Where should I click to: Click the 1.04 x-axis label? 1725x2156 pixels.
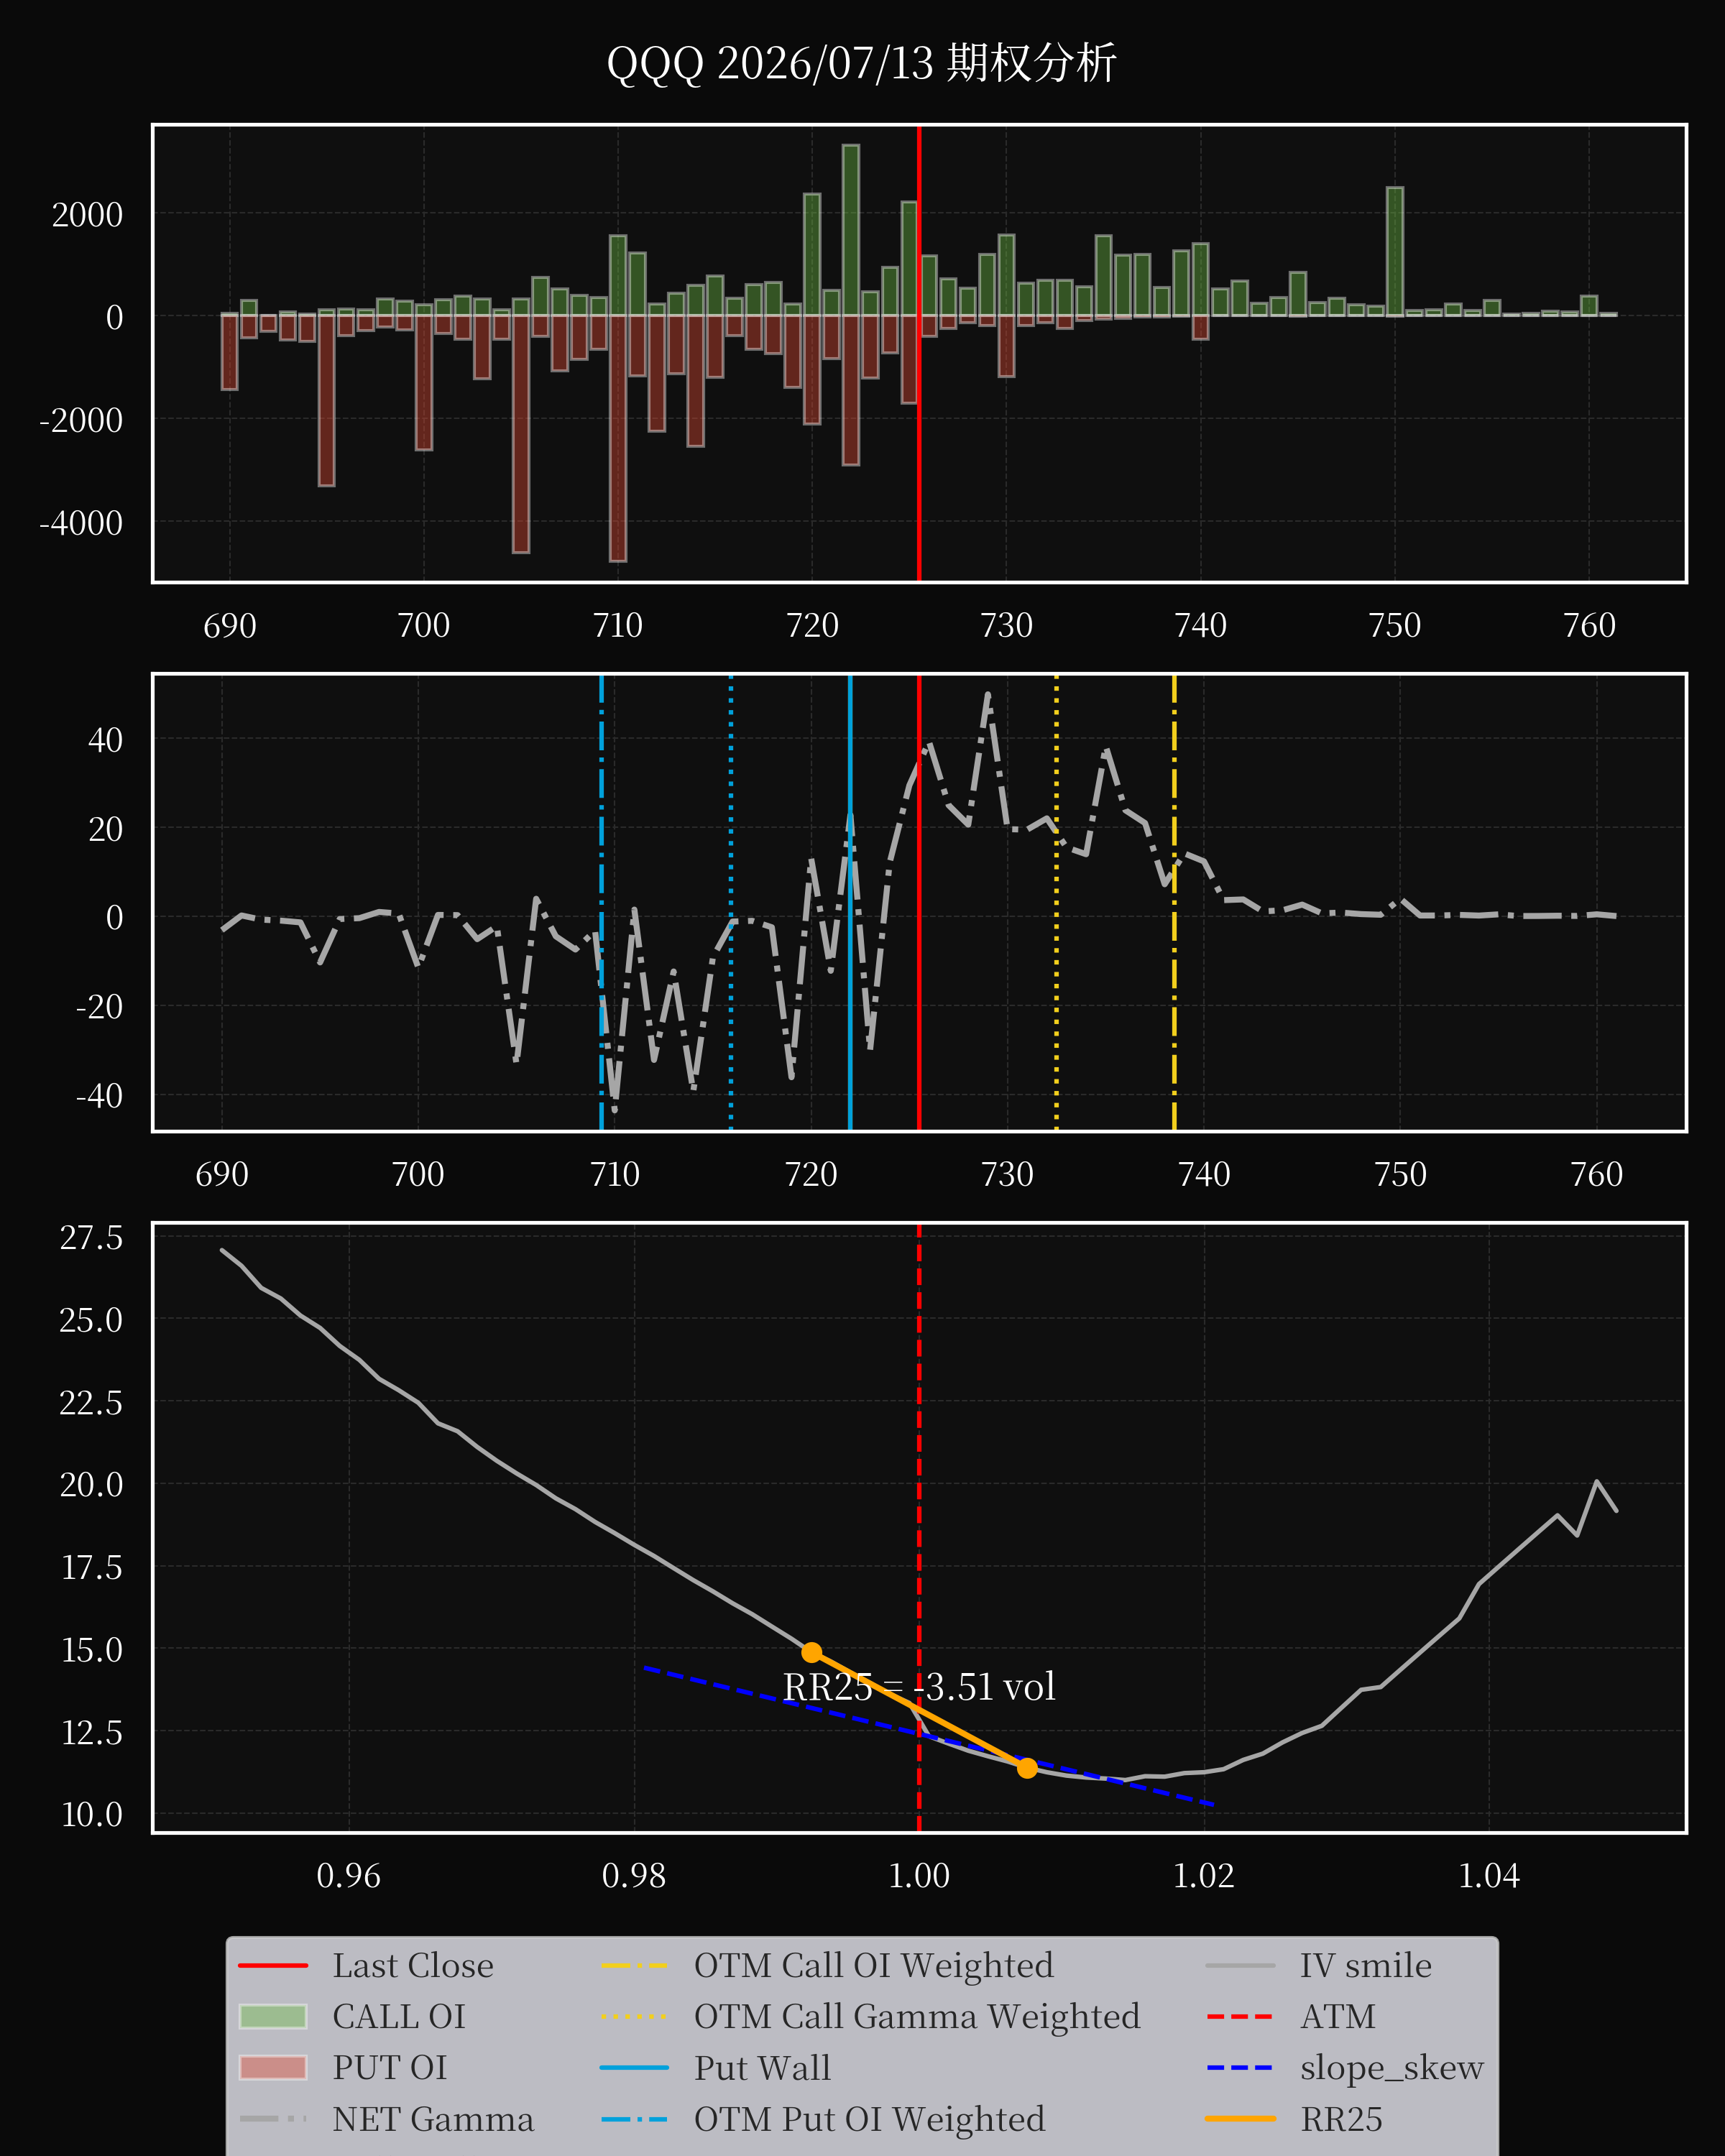pyautogui.click(x=1489, y=1875)
